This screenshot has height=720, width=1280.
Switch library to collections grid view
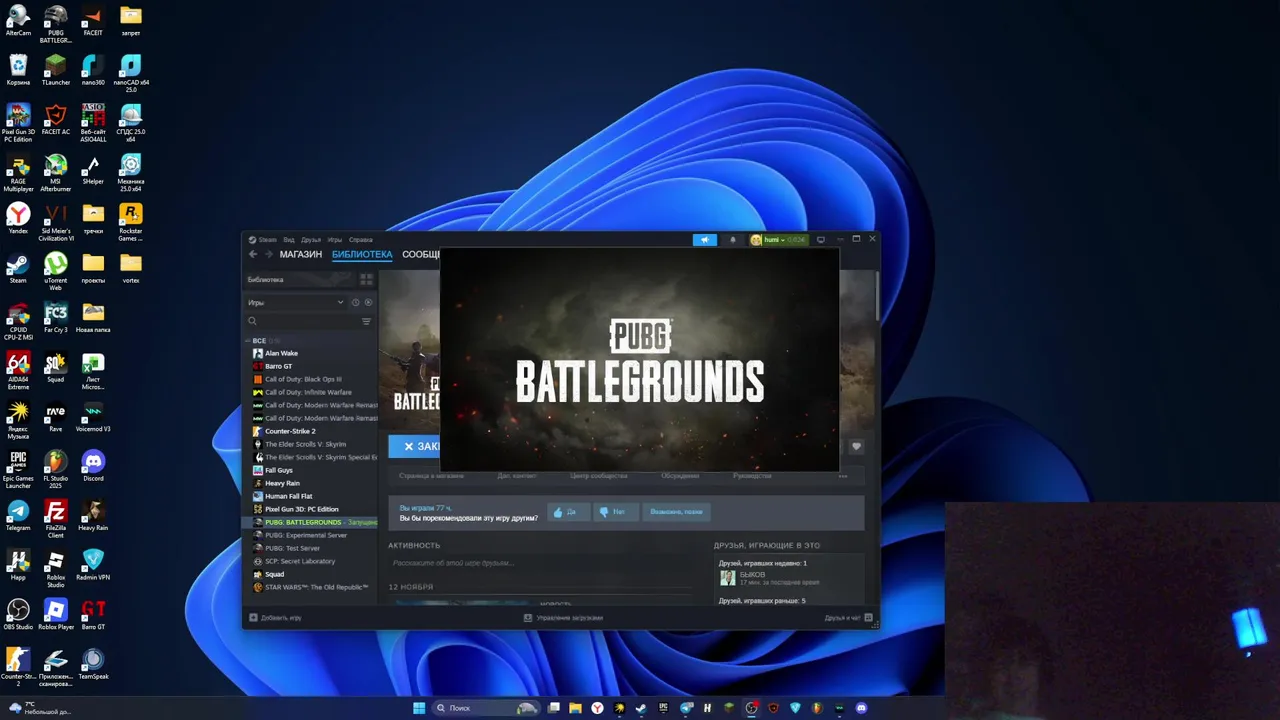pos(366,280)
